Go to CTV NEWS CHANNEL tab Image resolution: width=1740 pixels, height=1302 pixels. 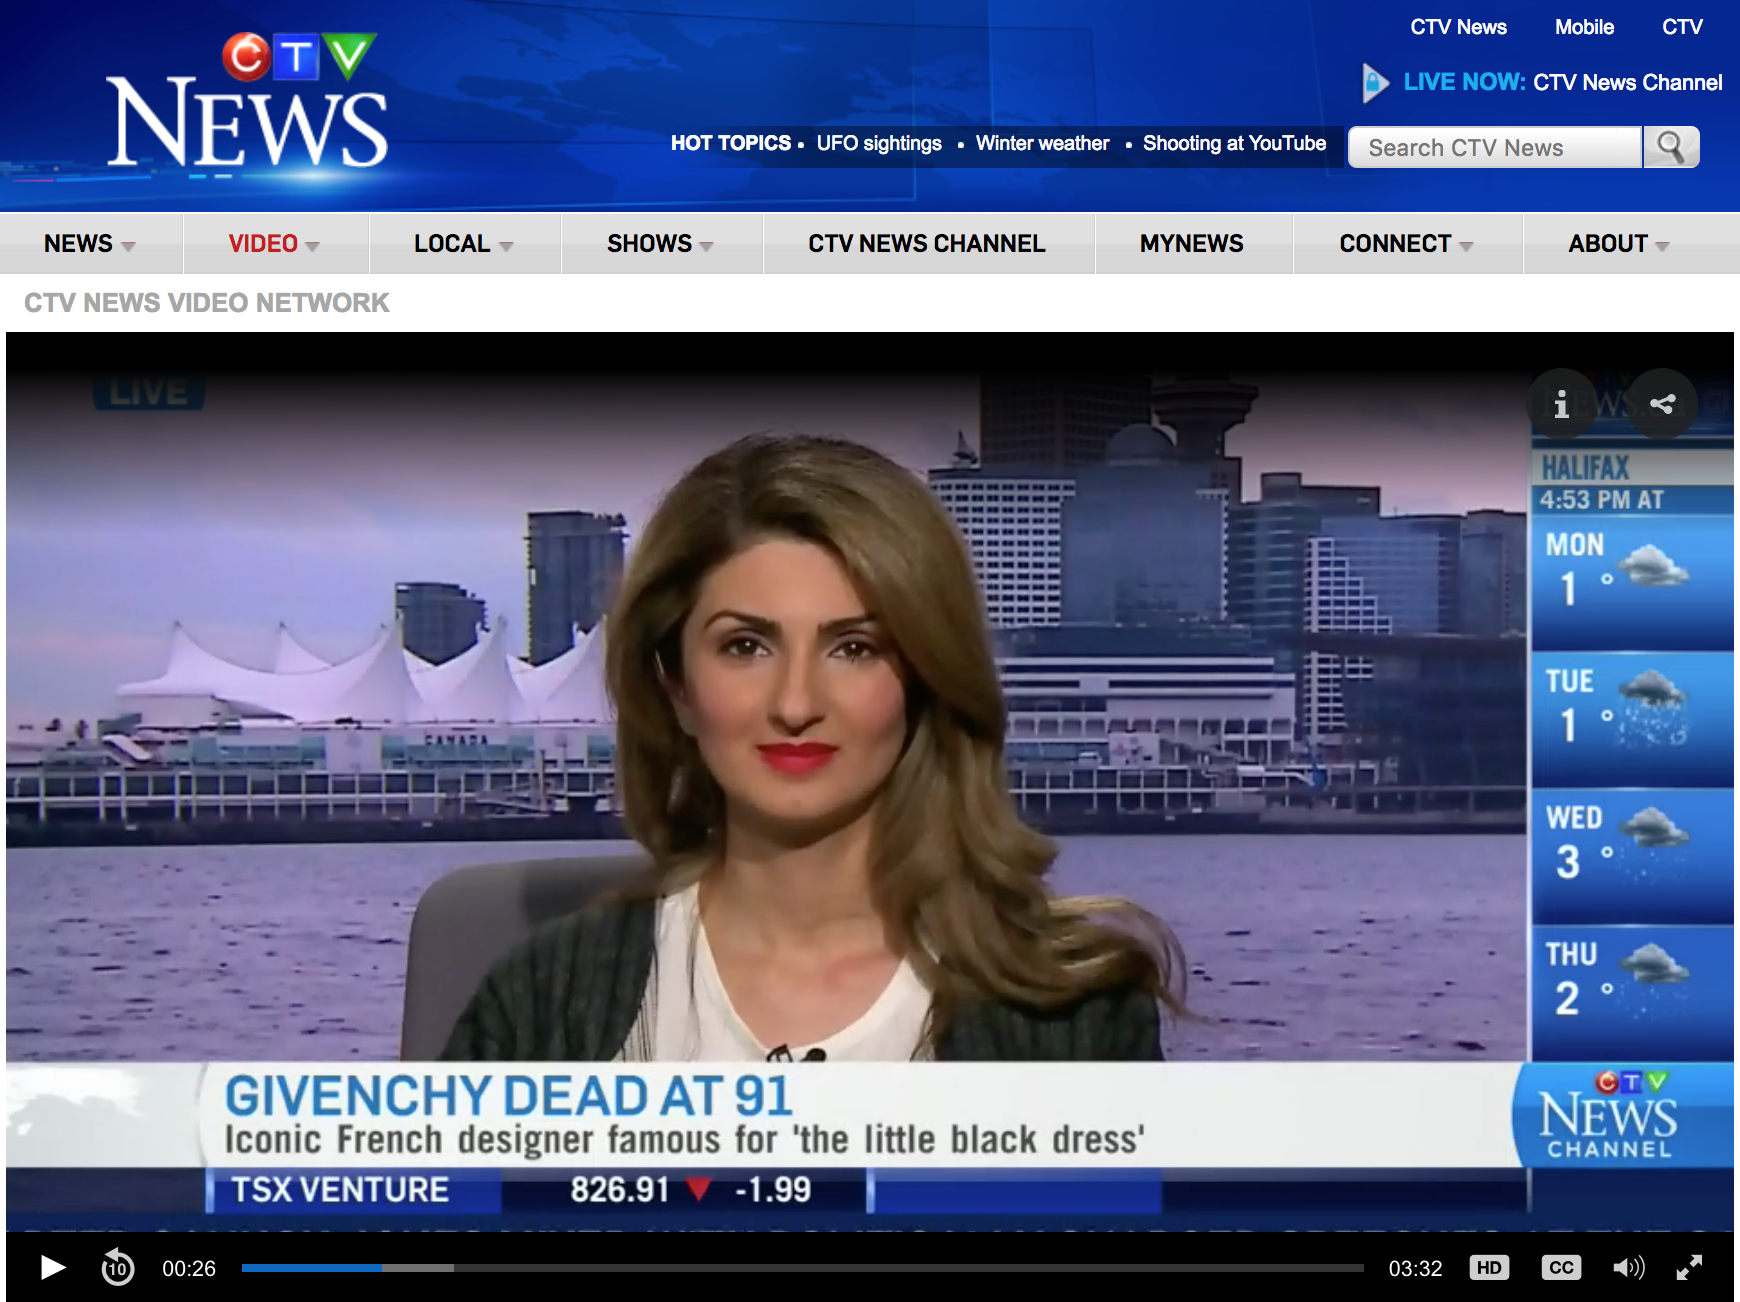[927, 244]
